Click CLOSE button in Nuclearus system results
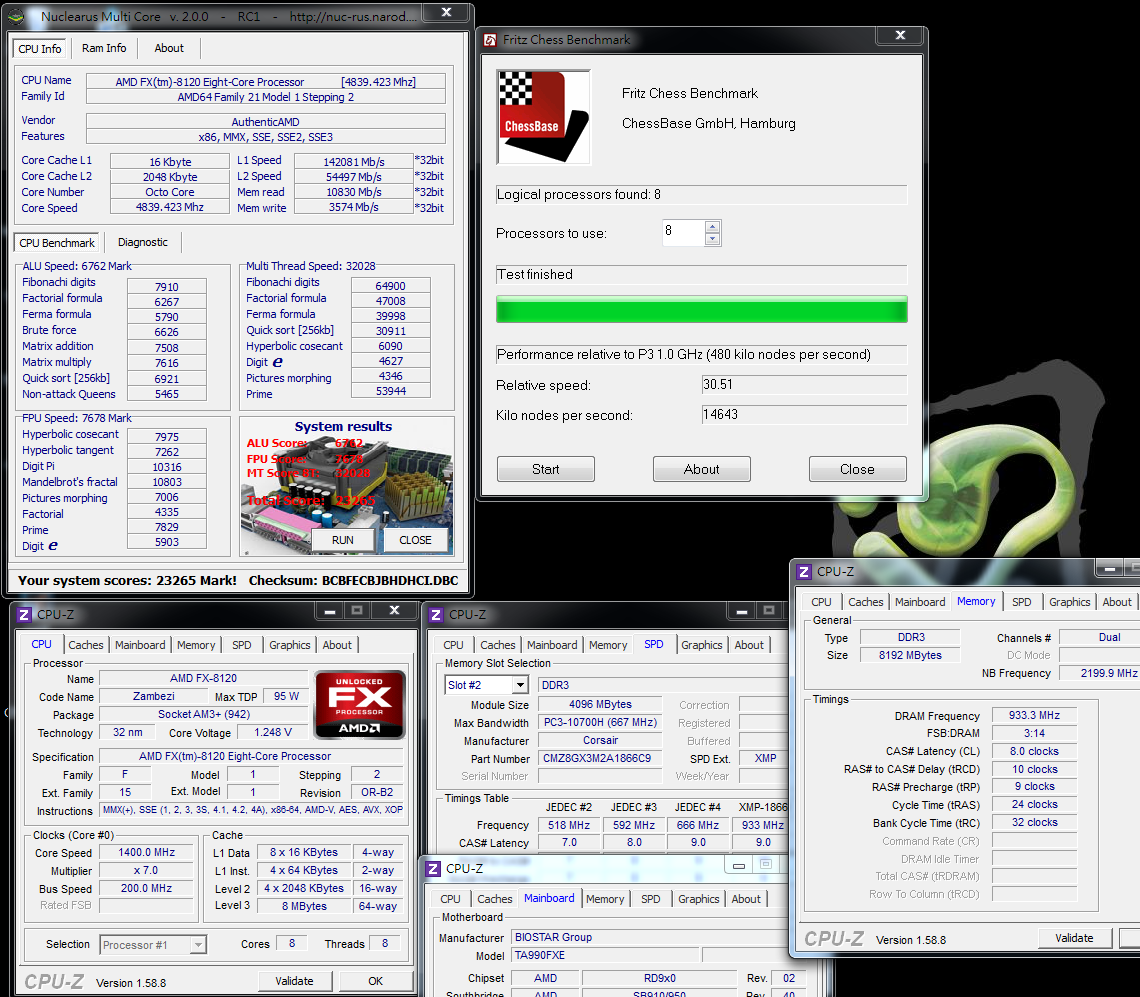This screenshot has height=997, width=1140. (415, 540)
